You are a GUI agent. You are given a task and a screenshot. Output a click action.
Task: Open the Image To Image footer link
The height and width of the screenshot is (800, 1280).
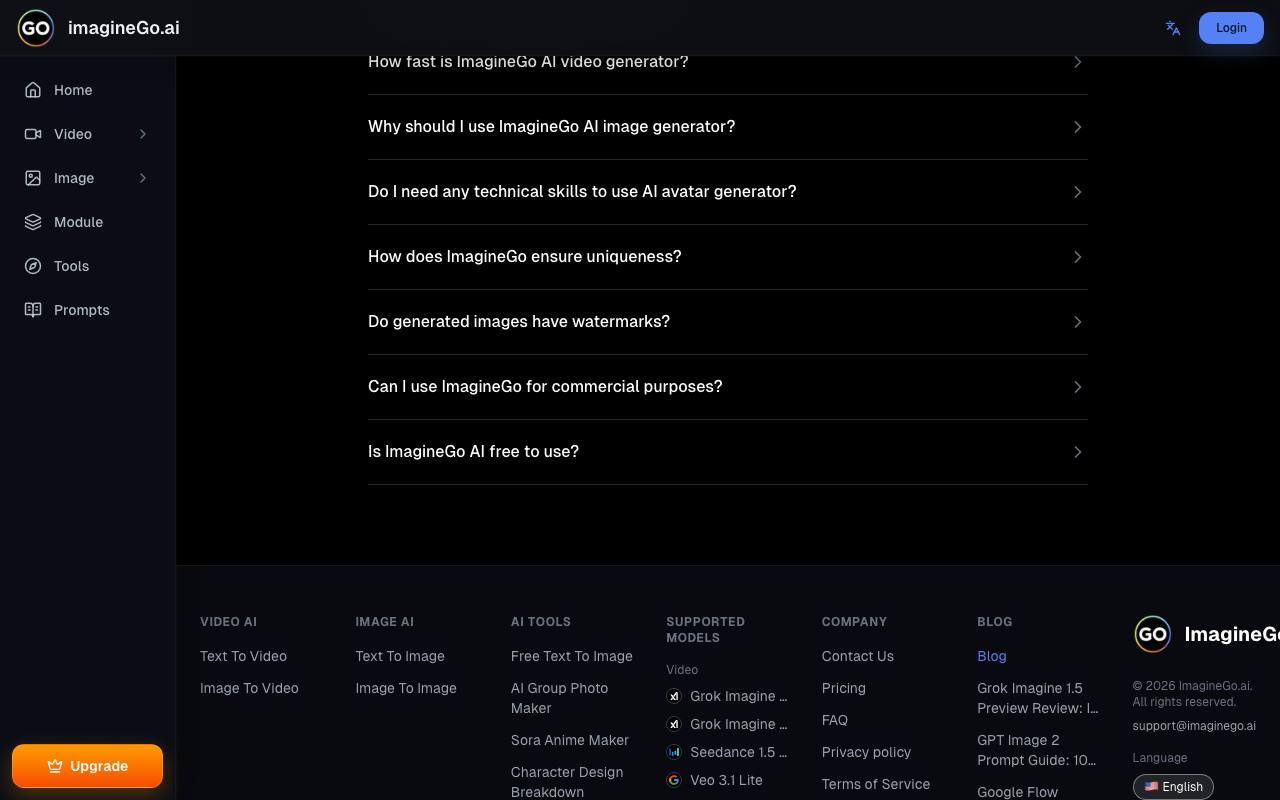pos(406,688)
